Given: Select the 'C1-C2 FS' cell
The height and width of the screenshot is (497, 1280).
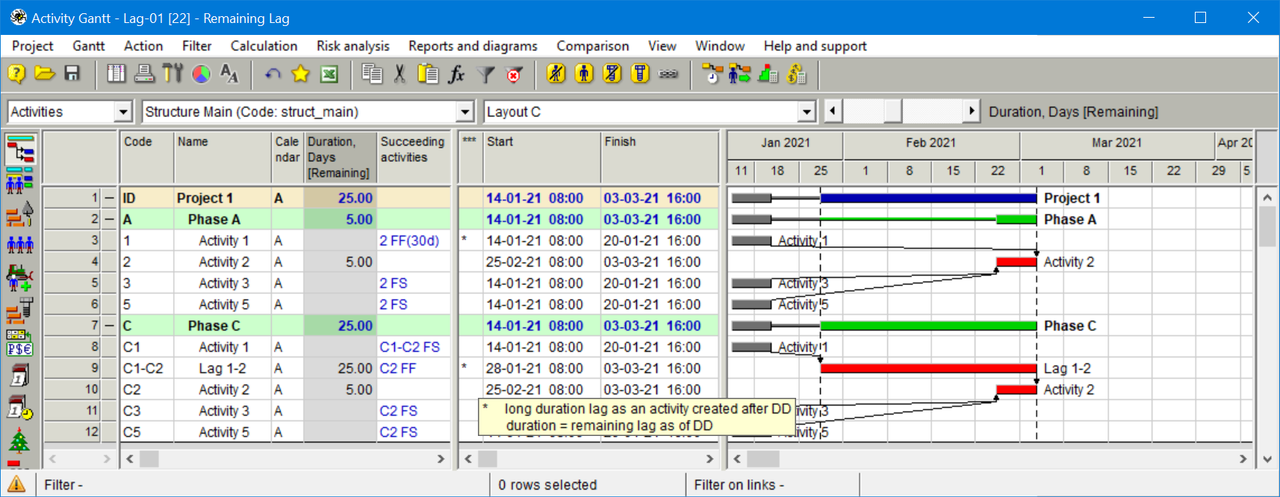Looking at the screenshot, I should [x=413, y=347].
